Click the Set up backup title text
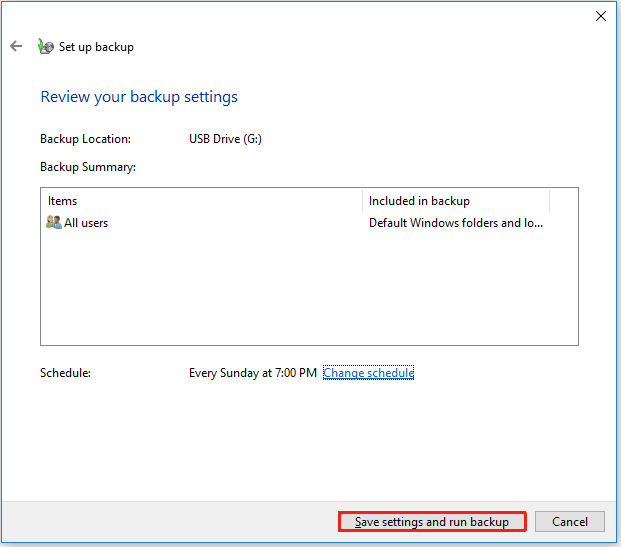The height and width of the screenshot is (547, 621). [96, 47]
